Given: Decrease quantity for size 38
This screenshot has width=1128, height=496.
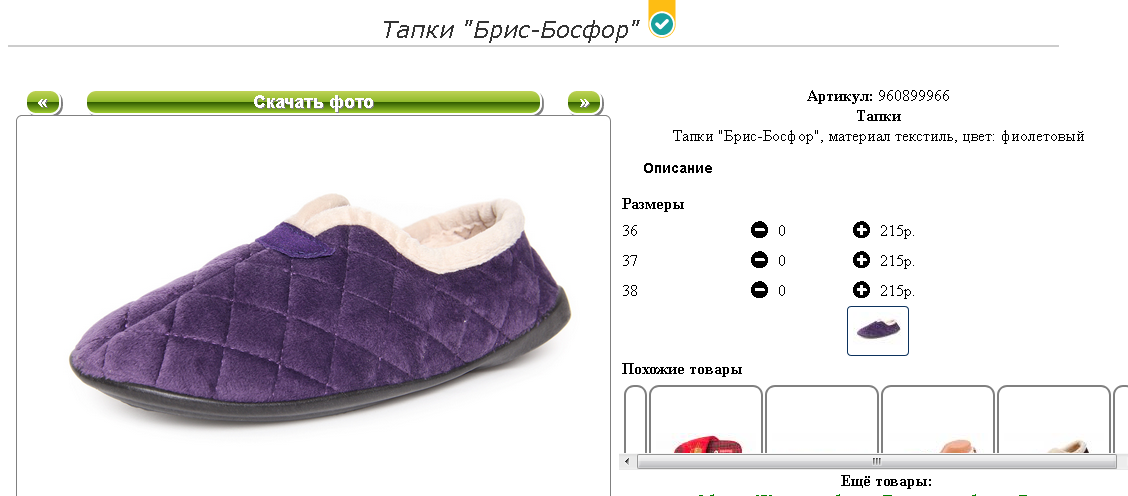Looking at the screenshot, I should pos(759,290).
